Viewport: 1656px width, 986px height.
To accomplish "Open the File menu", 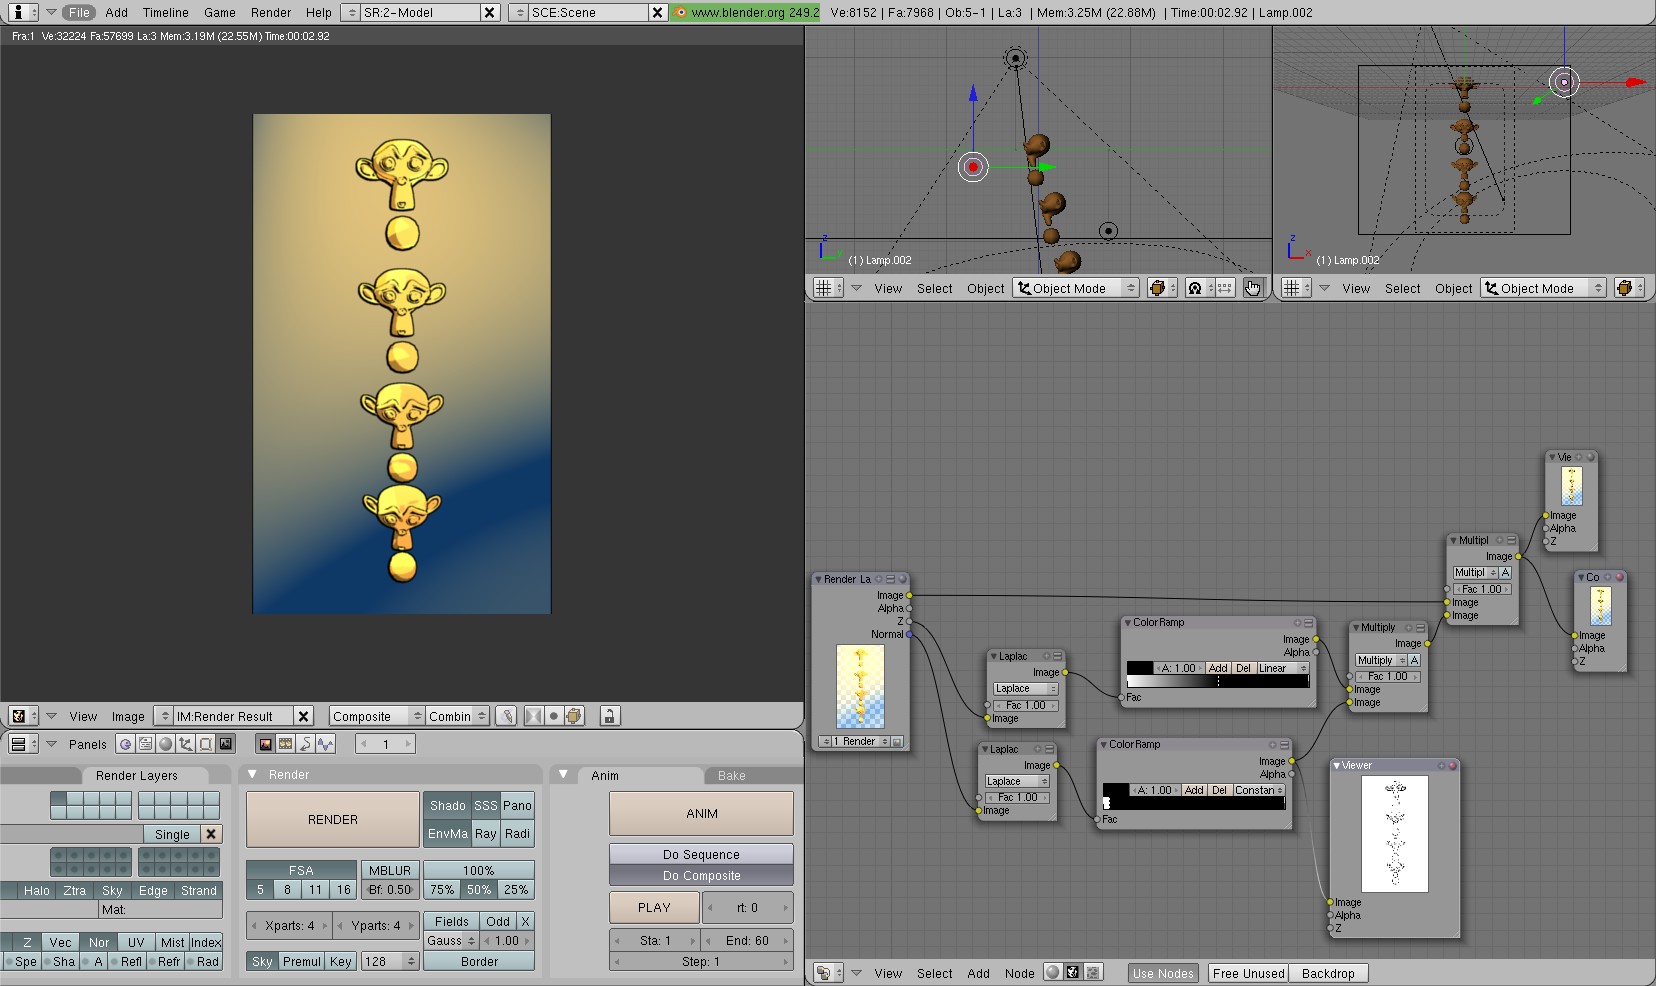I will (79, 12).
